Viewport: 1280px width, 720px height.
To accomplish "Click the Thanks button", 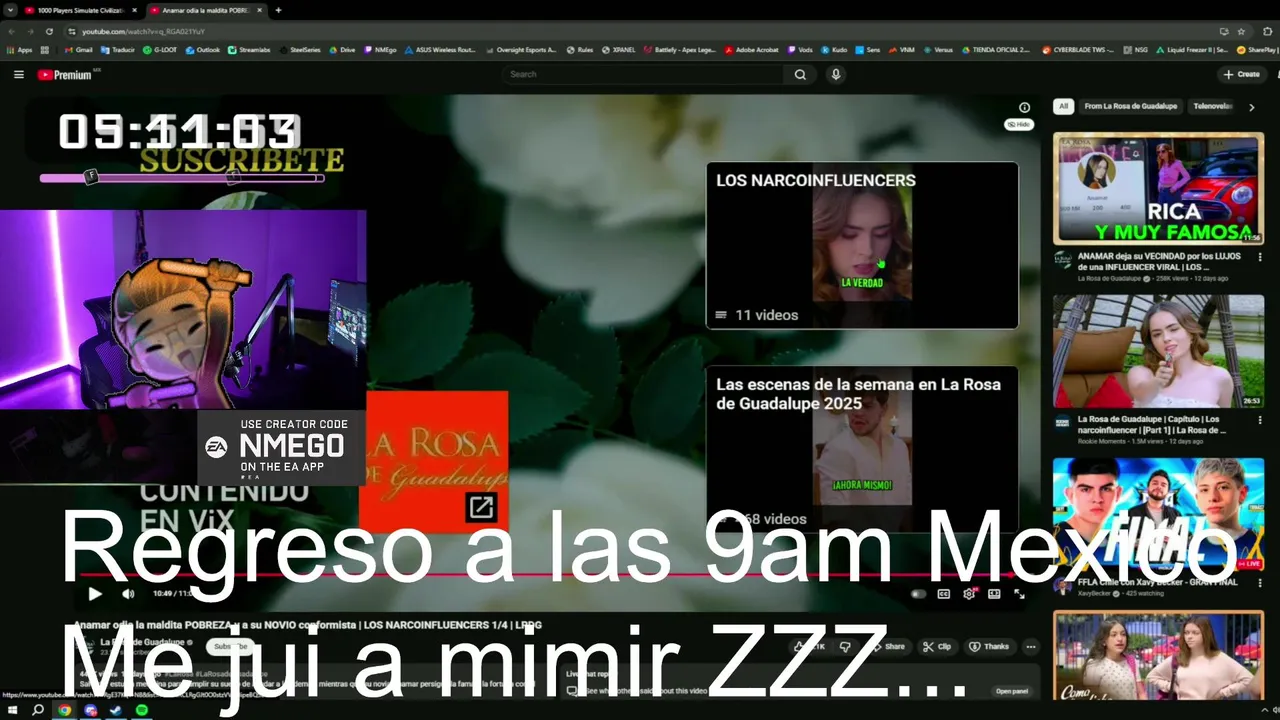I will click(989, 647).
